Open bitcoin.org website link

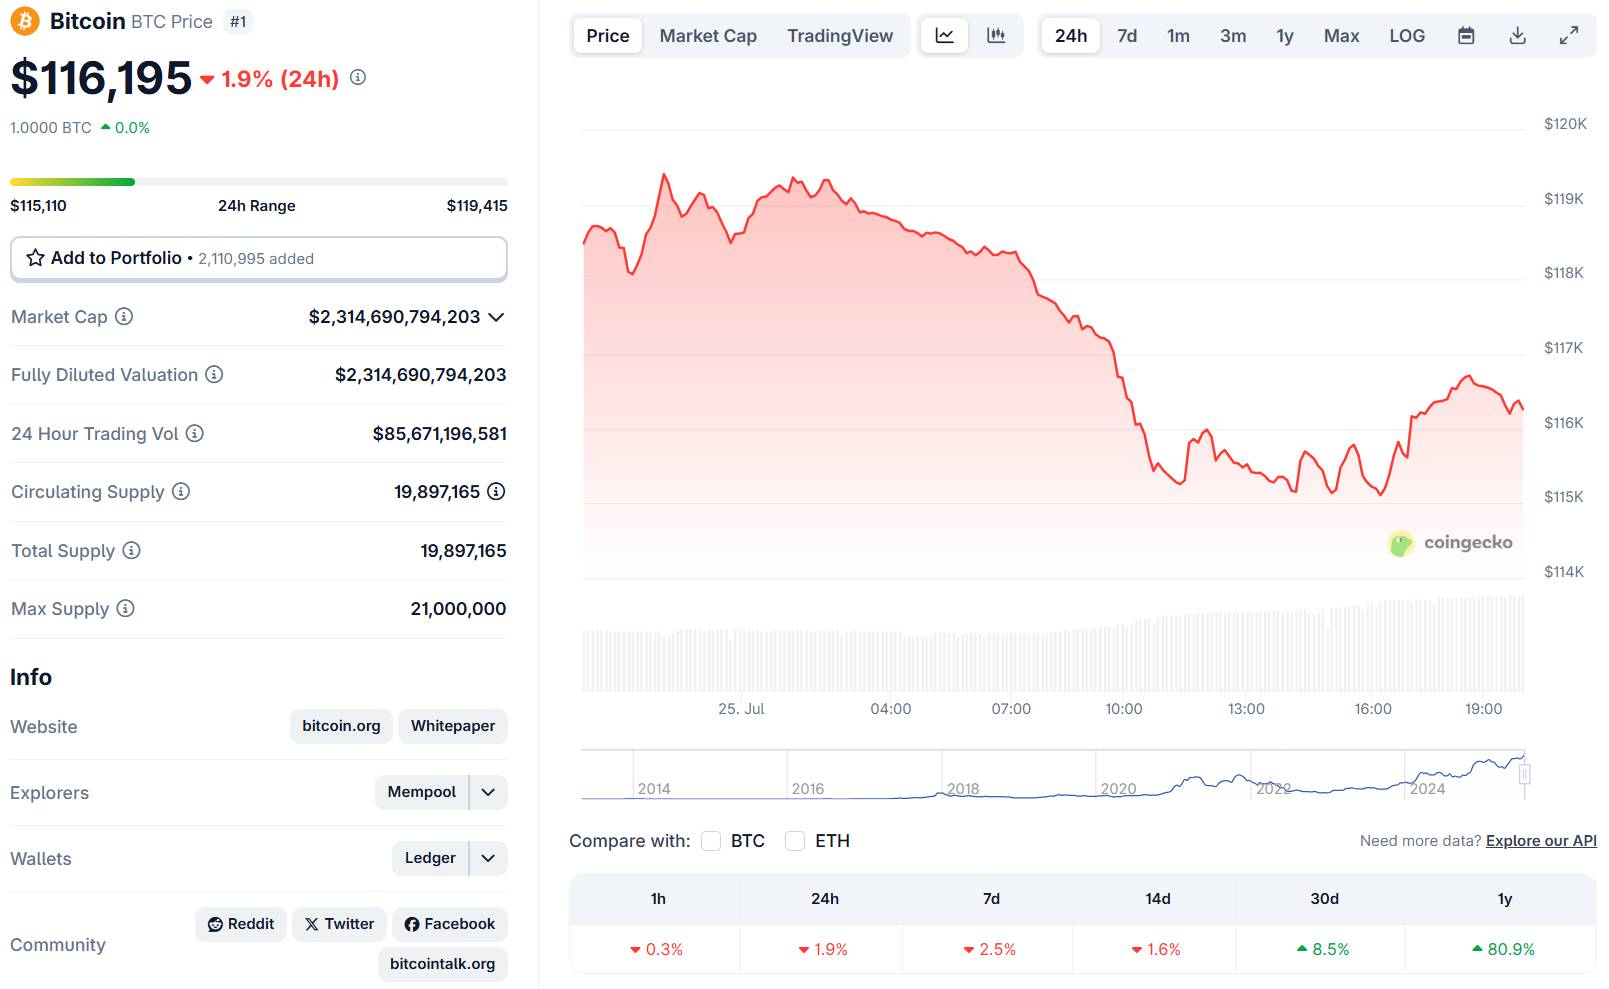(341, 726)
